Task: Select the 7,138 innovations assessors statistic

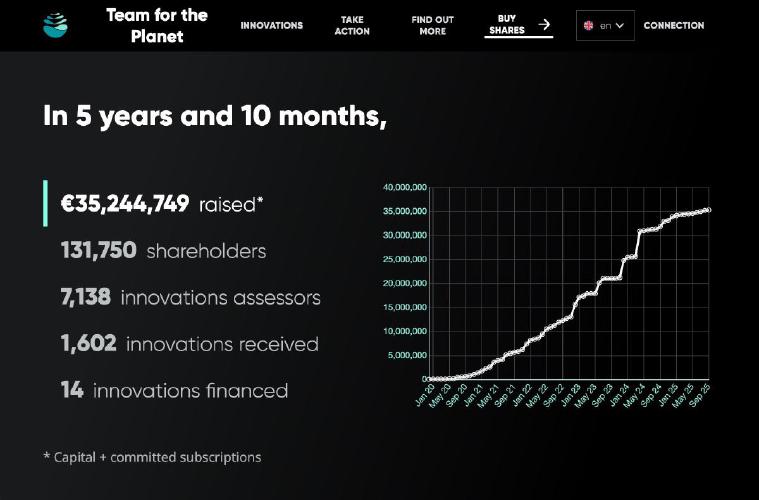Action: tap(190, 297)
